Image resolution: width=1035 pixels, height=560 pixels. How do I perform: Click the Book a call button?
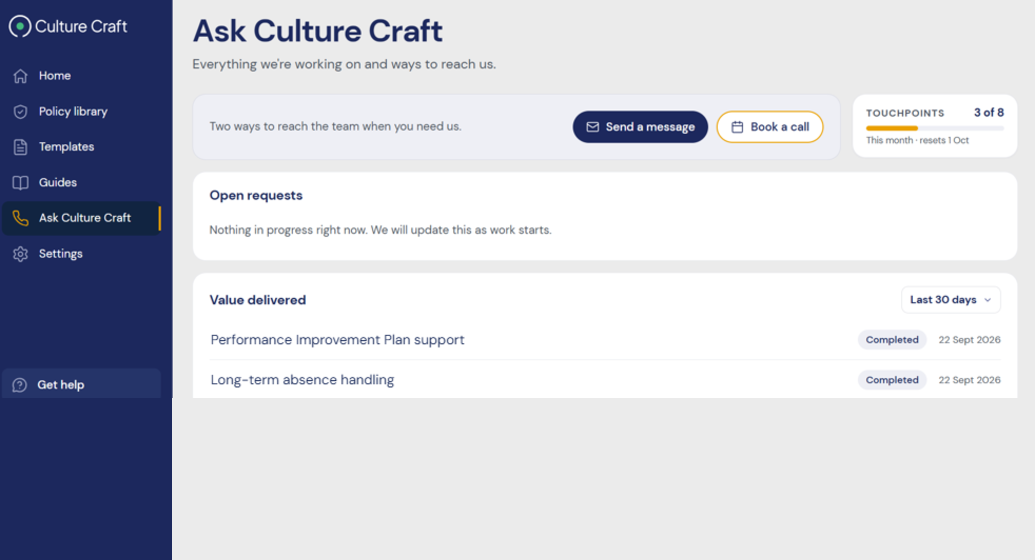click(770, 127)
